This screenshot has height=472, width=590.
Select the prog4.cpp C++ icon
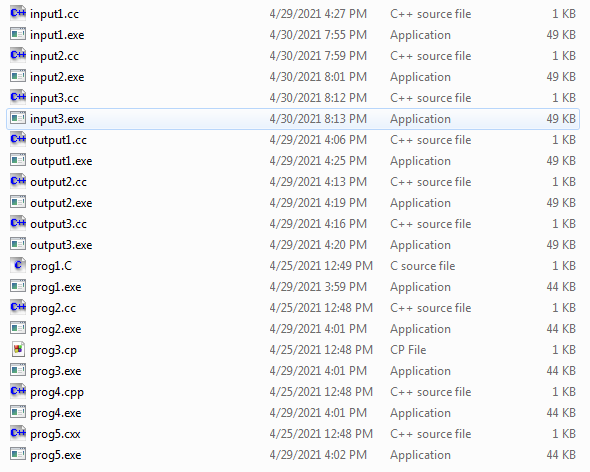(x=18, y=391)
